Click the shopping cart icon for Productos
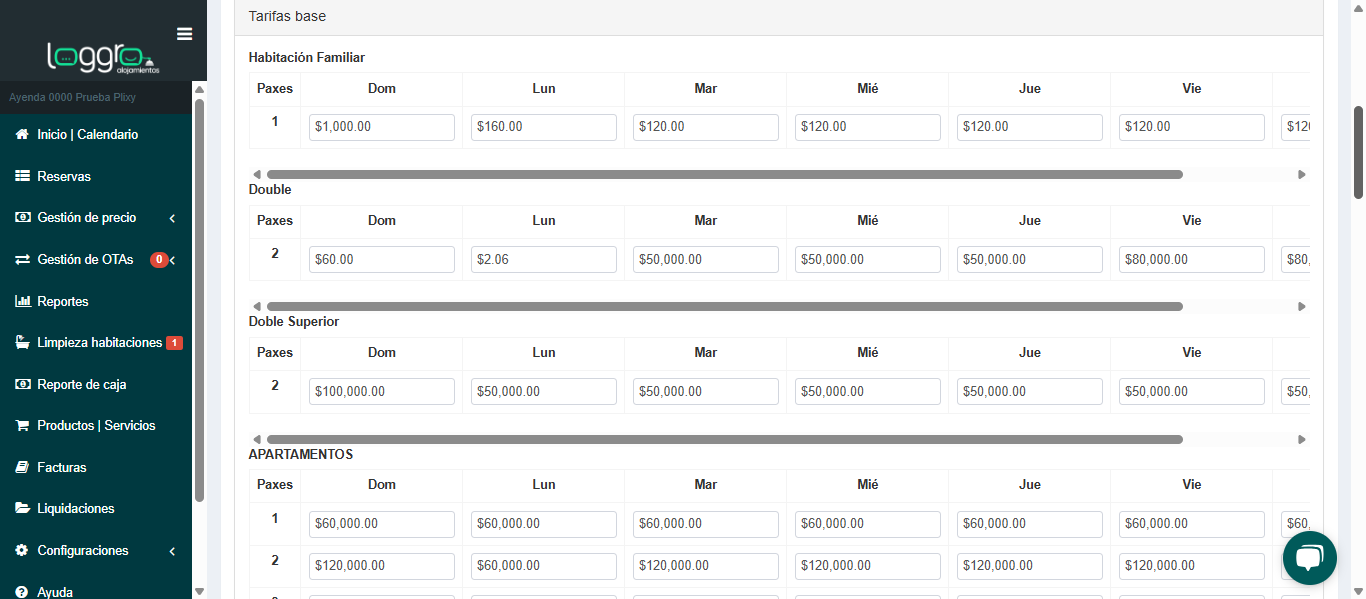 22,426
